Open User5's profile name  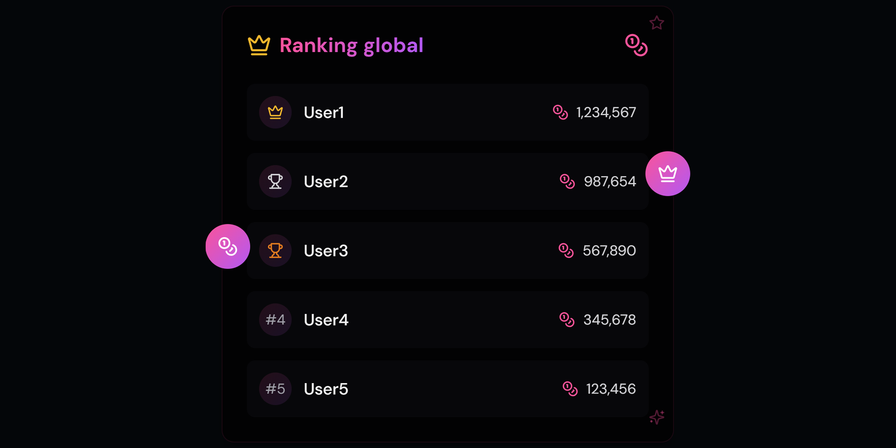326,389
